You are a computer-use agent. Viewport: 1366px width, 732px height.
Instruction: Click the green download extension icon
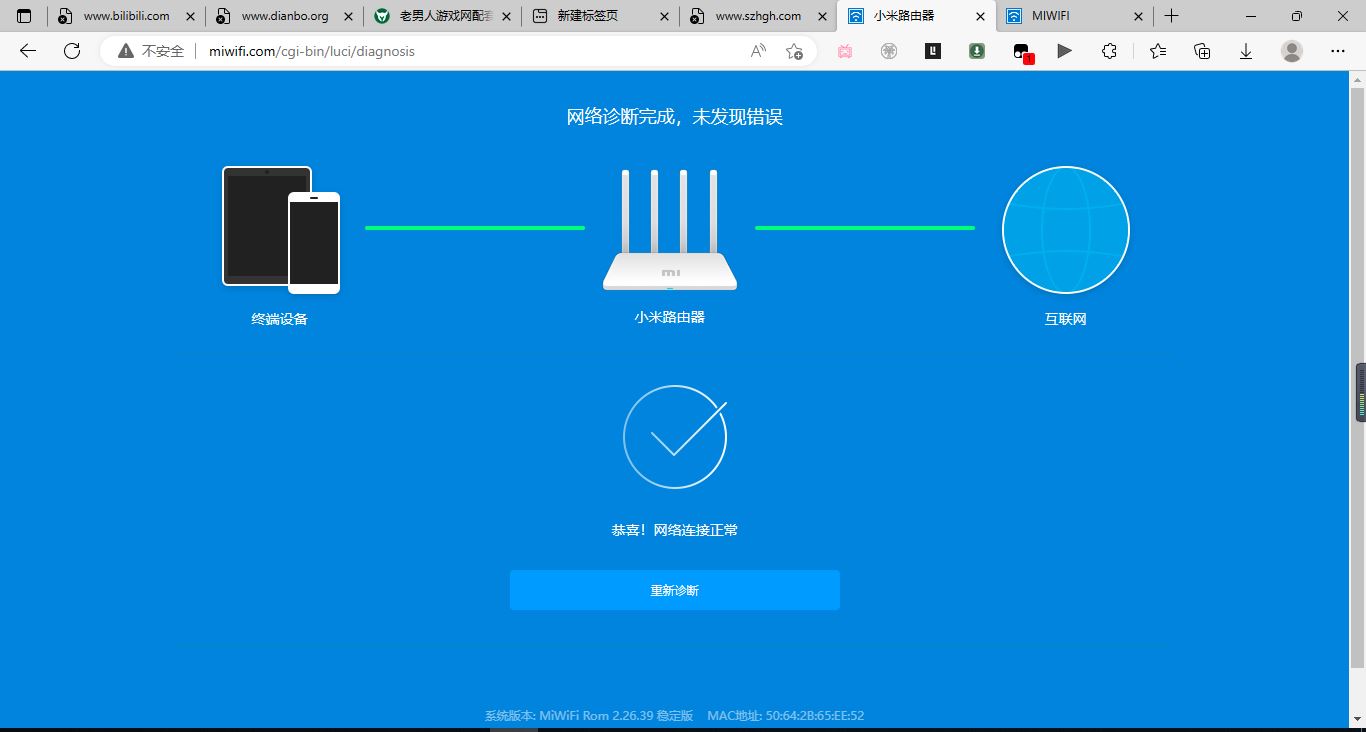[x=977, y=51]
